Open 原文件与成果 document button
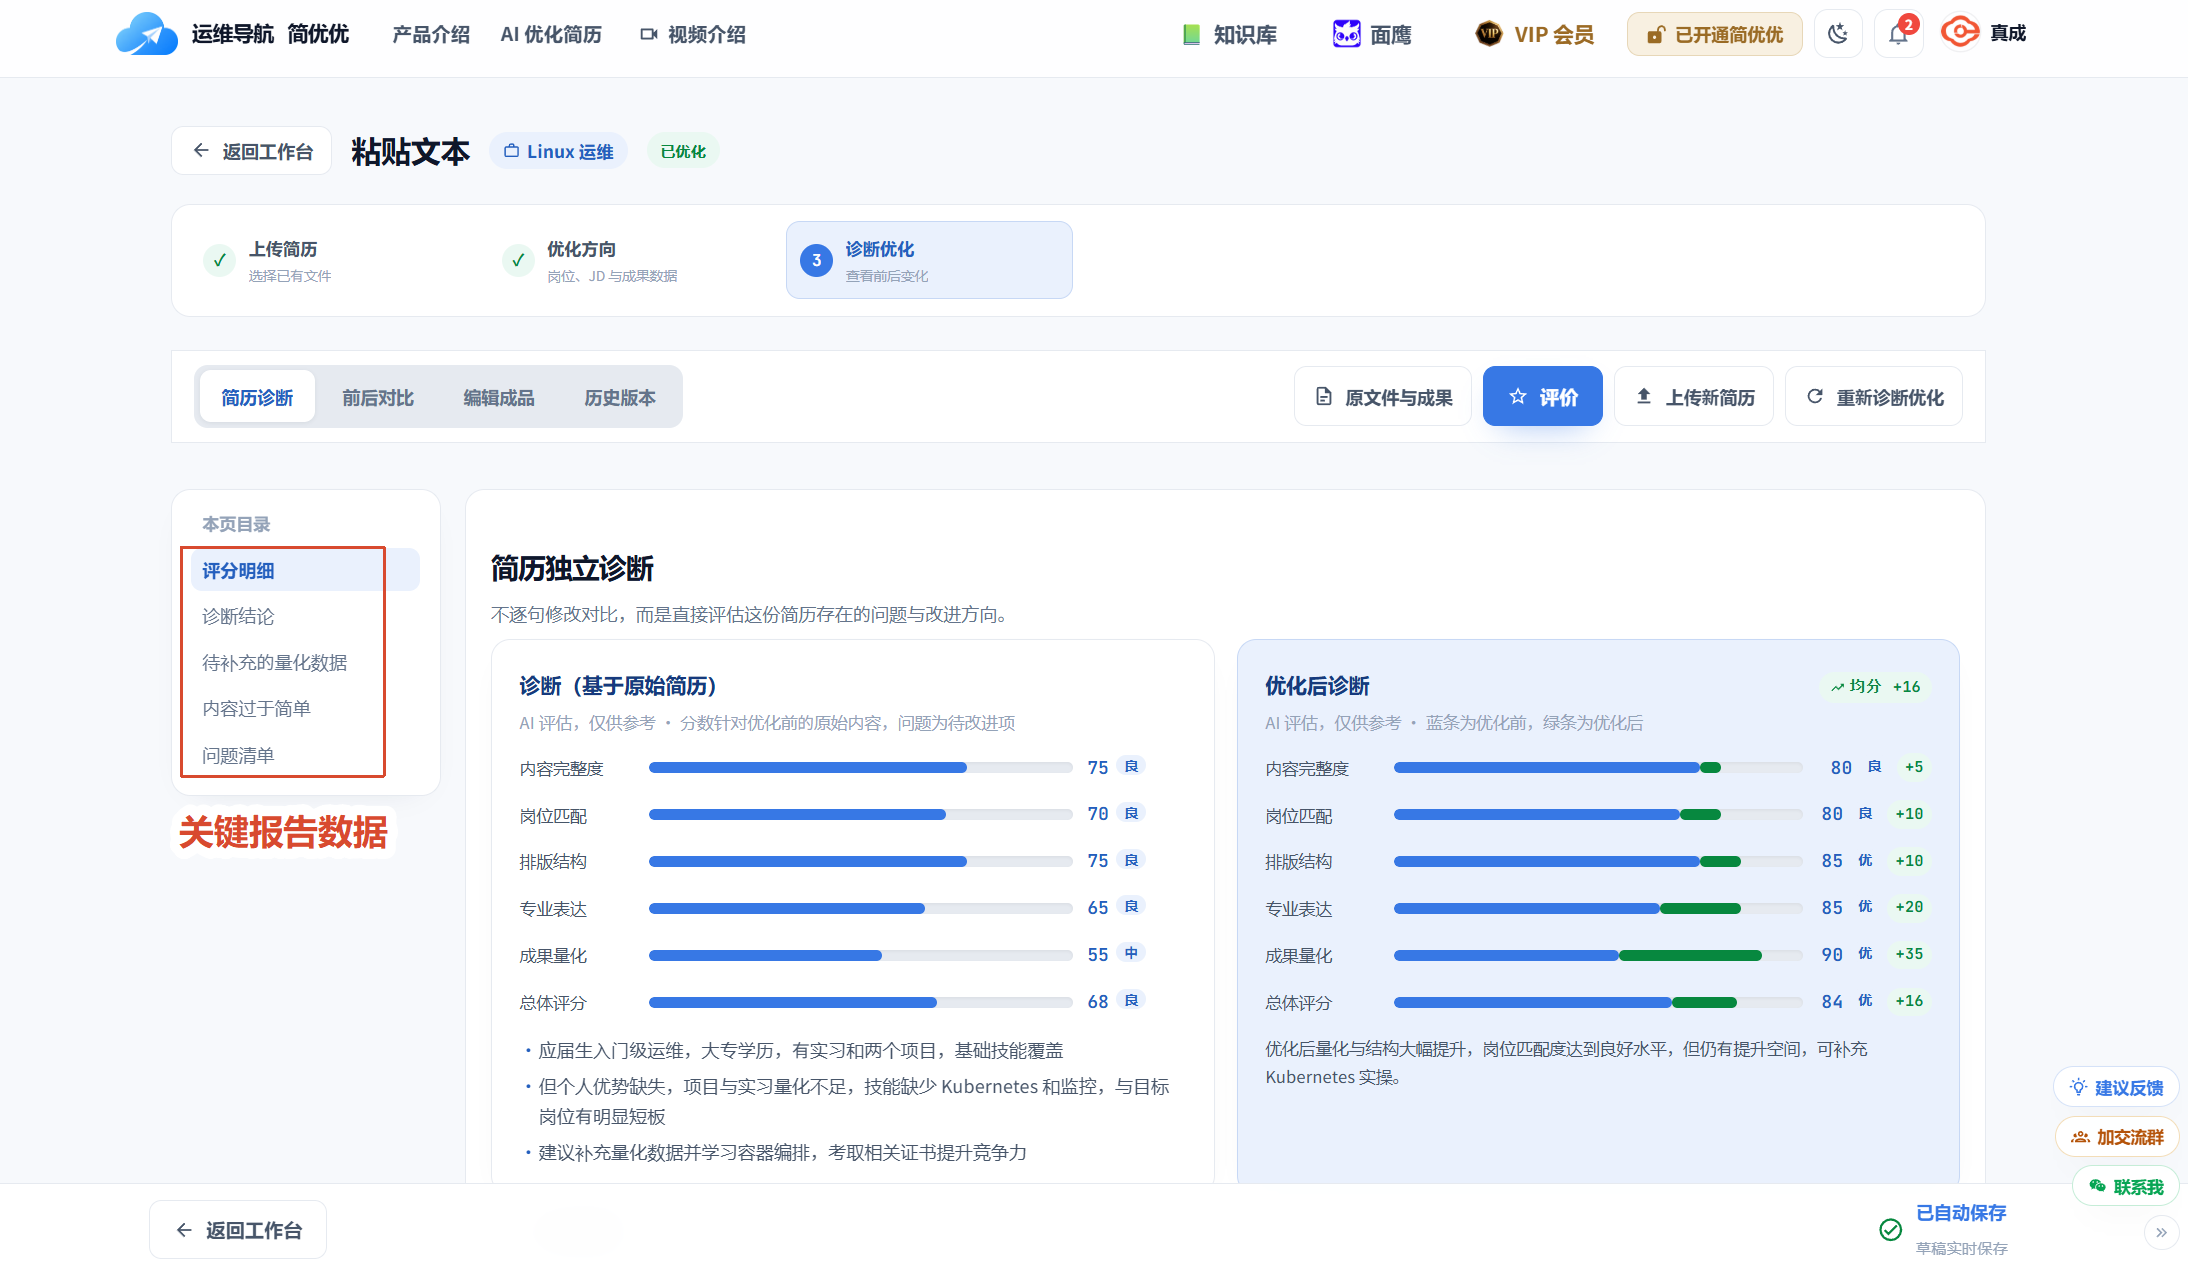2188x1266 pixels. pyautogui.click(x=1383, y=397)
